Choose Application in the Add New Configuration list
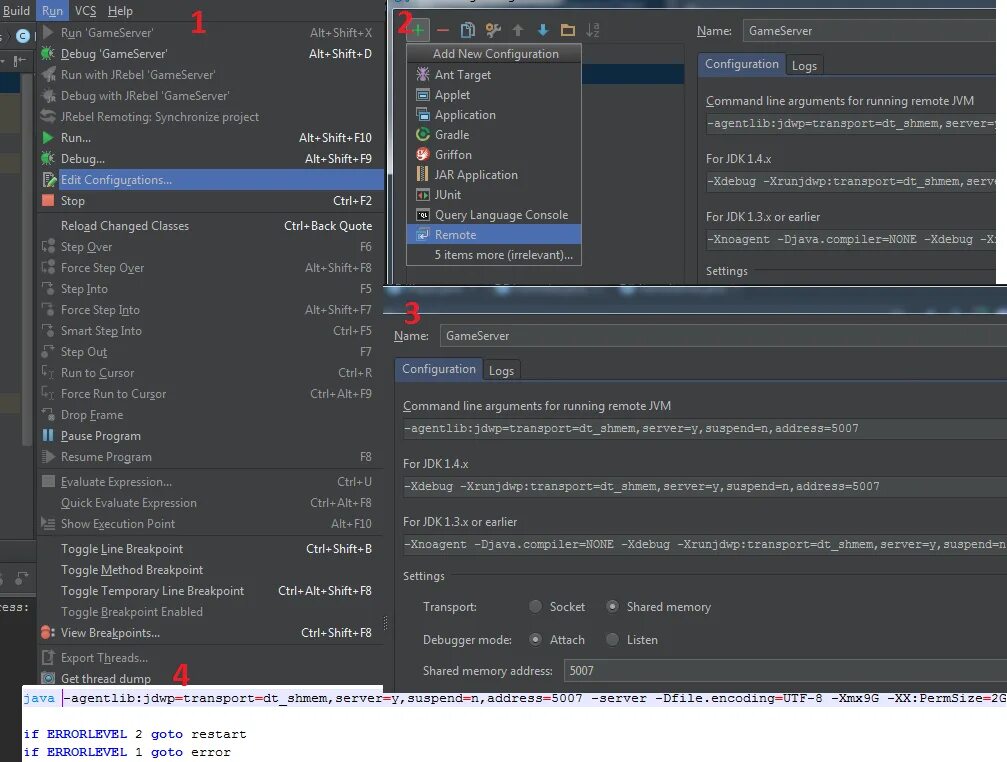The image size is (1007, 762). pos(494,115)
